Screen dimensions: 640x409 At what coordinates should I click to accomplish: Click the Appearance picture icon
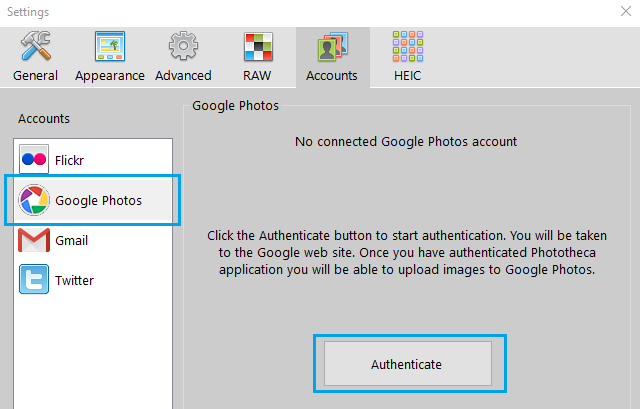pos(110,46)
